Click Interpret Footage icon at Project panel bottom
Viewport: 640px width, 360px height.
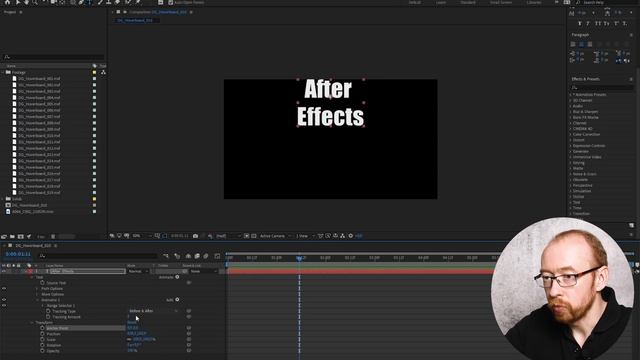pyautogui.click(x=4, y=236)
